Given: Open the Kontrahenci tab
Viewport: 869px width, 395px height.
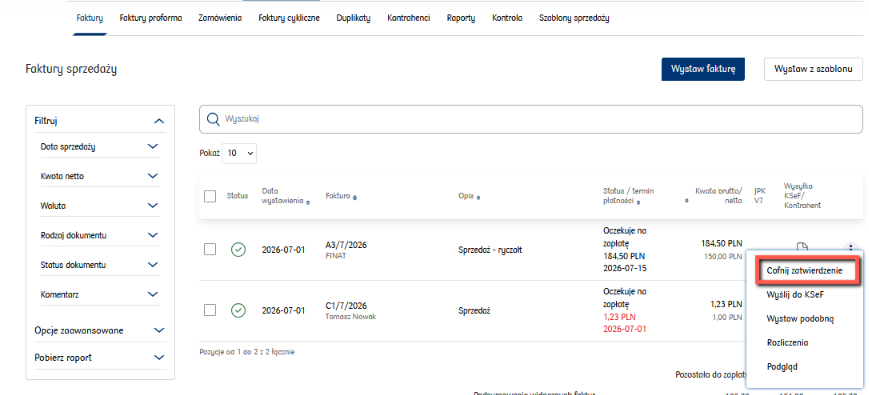Looking at the screenshot, I should coord(408,18).
